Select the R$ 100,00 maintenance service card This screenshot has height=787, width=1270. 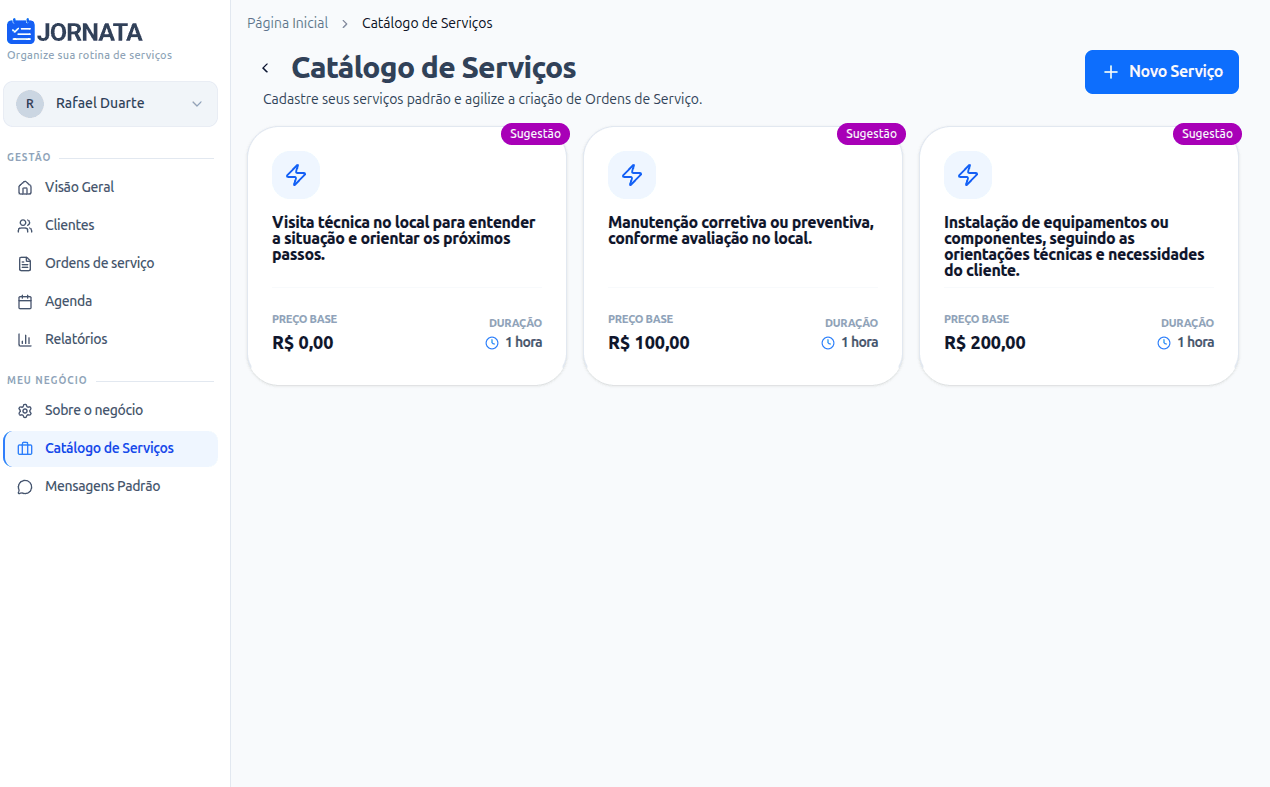click(742, 255)
